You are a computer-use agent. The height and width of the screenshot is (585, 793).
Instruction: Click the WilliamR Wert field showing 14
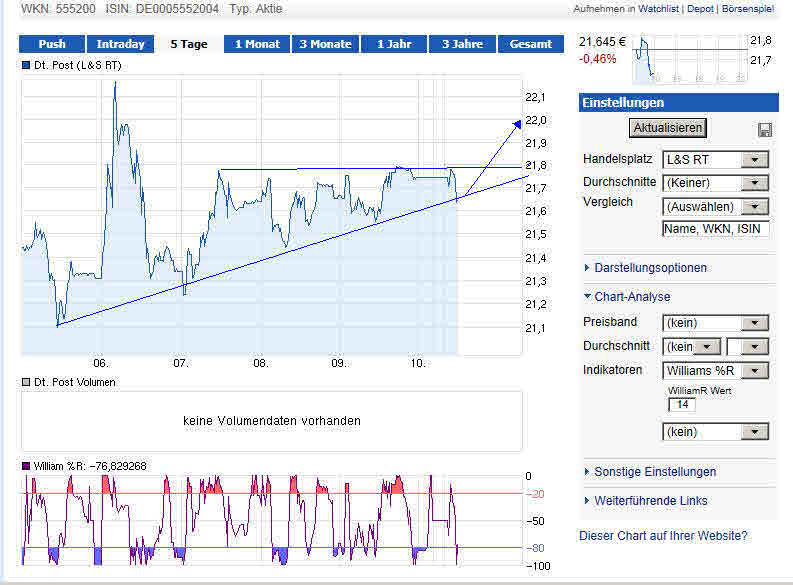[682, 404]
